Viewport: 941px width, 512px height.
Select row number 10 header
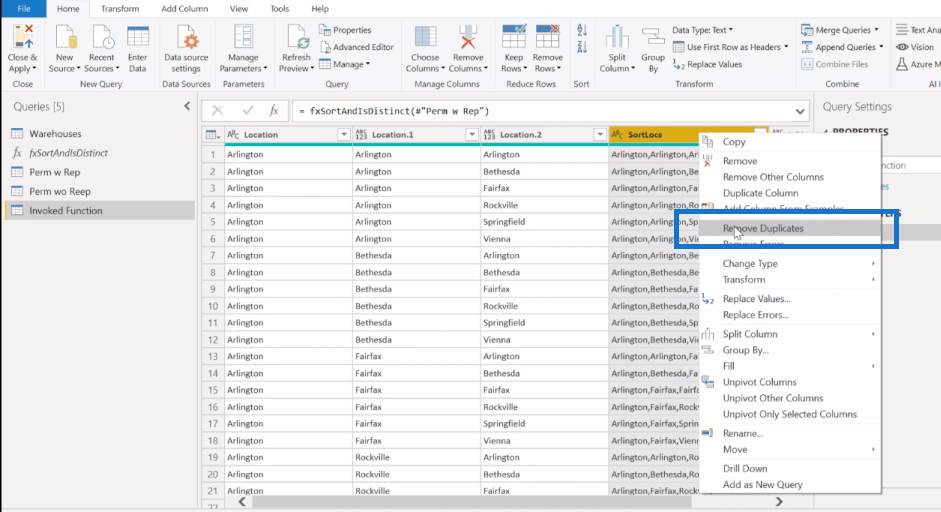pyautogui.click(x=212, y=306)
